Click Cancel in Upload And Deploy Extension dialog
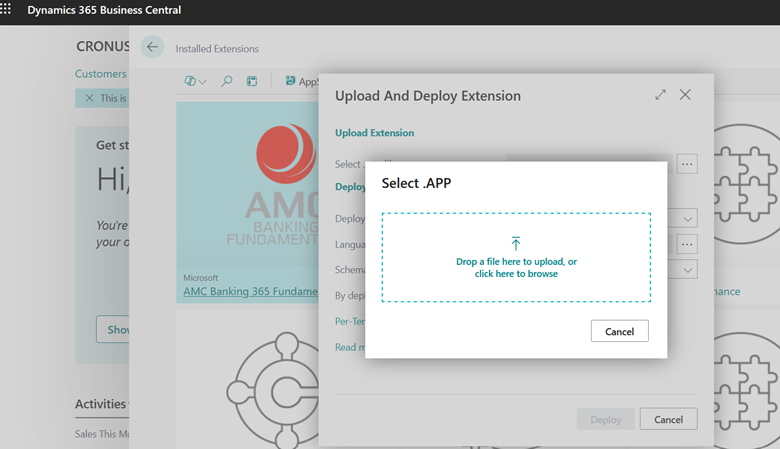Image resolution: width=780 pixels, height=449 pixels. pos(668,420)
